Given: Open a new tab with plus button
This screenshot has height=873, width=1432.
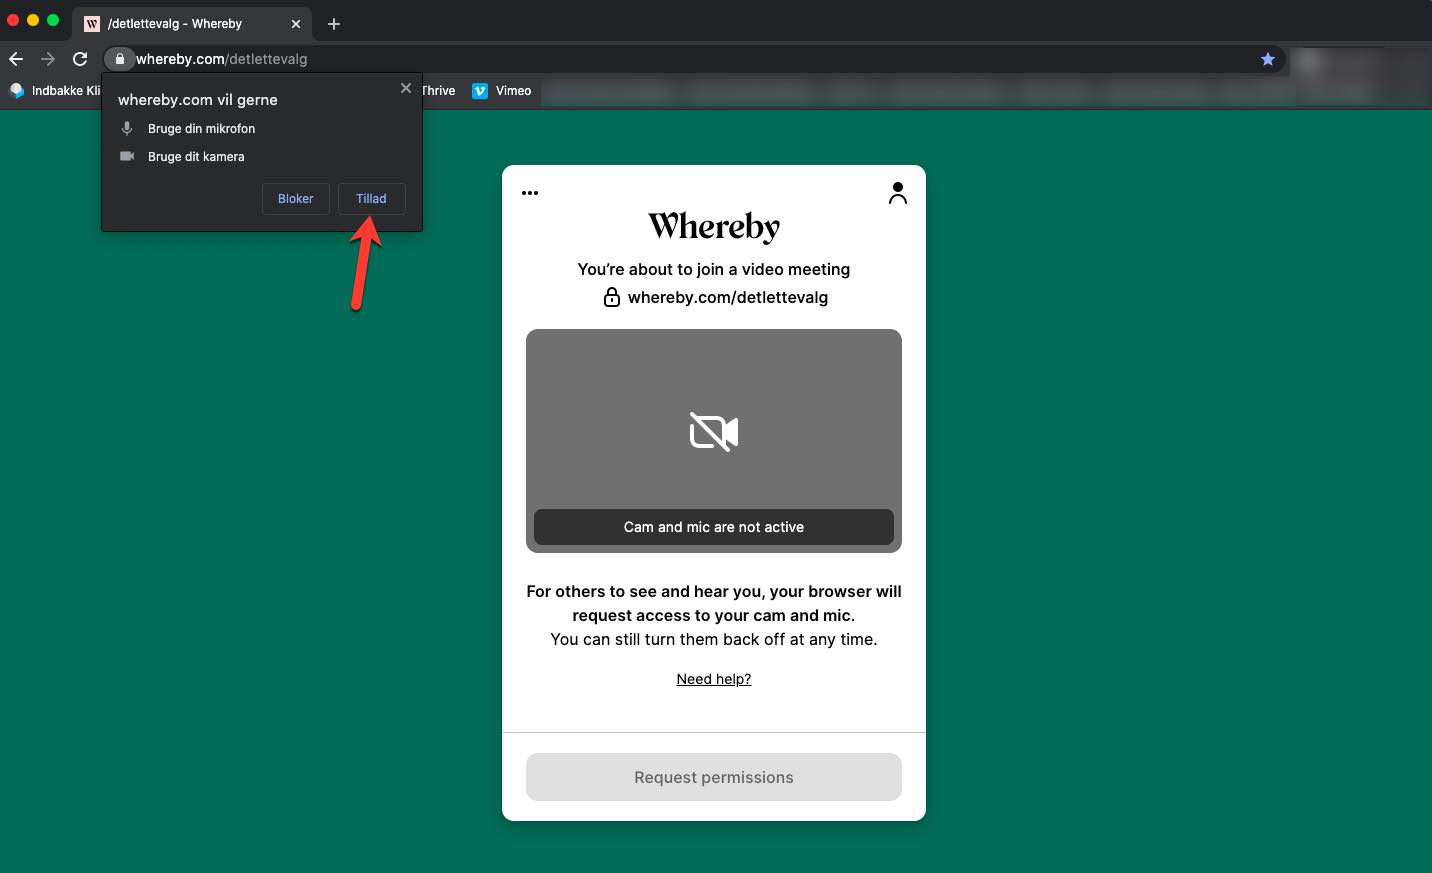Looking at the screenshot, I should [x=334, y=24].
